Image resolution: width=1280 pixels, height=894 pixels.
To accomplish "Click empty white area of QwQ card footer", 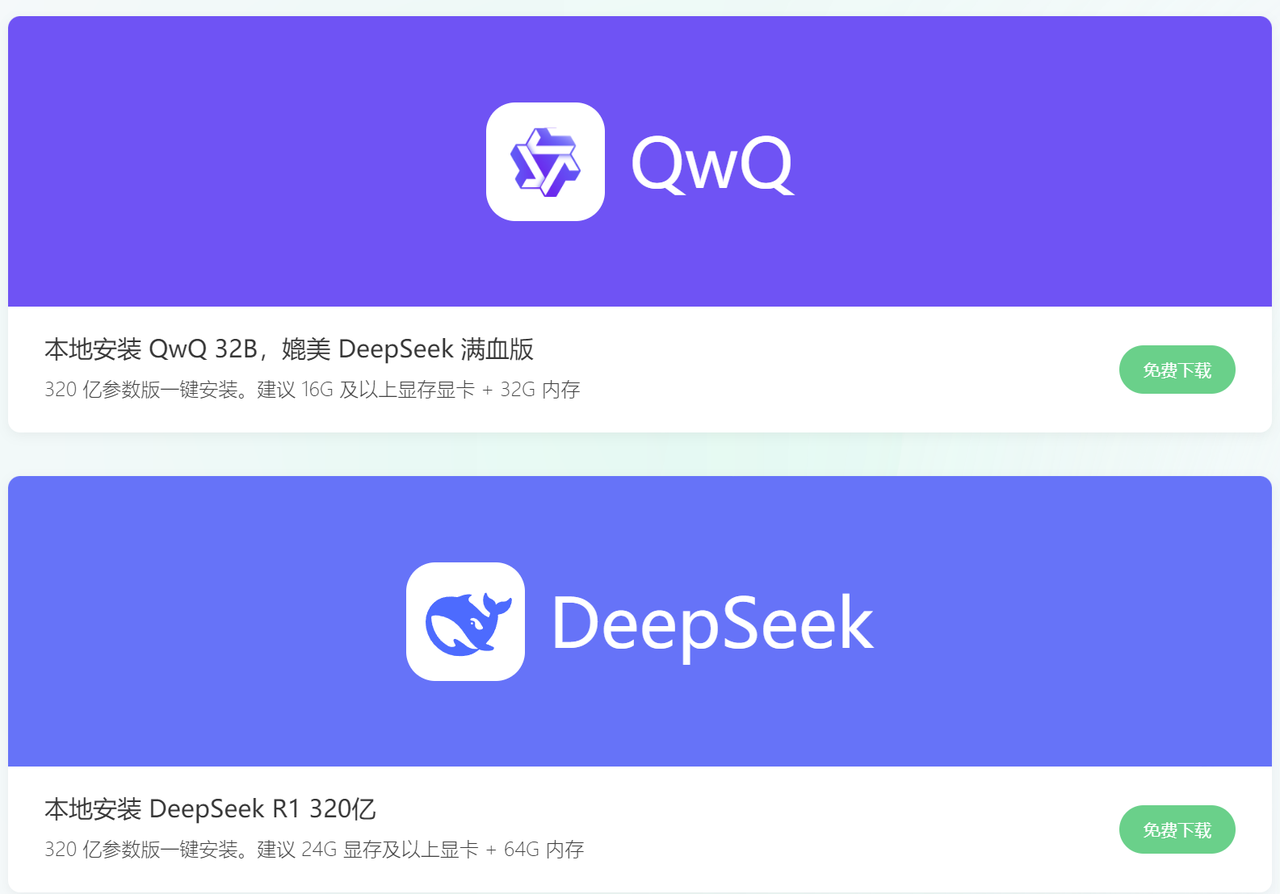I will (850, 370).
